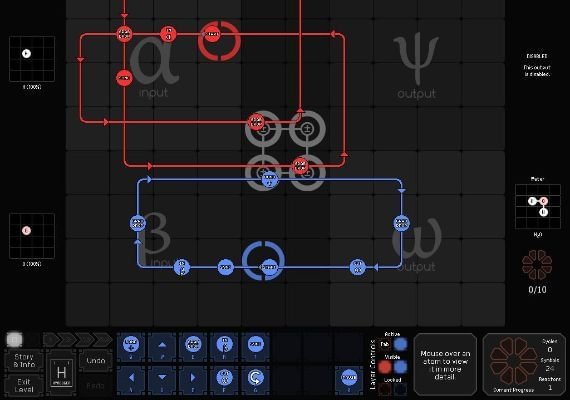Click the empty upper-right bonder
Screen dimensions: 570x400
tap(307, 129)
